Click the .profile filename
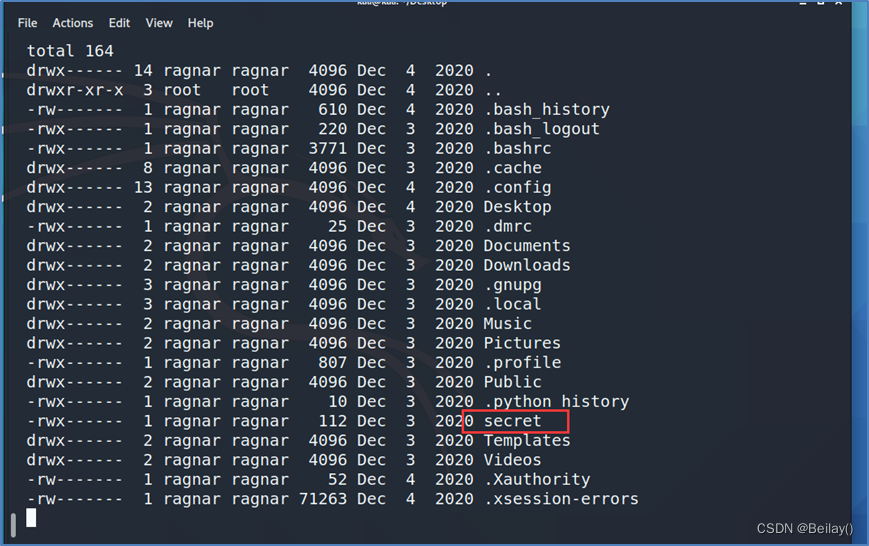The image size is (869, 546). pyautogui.click(x=522, y=362)
